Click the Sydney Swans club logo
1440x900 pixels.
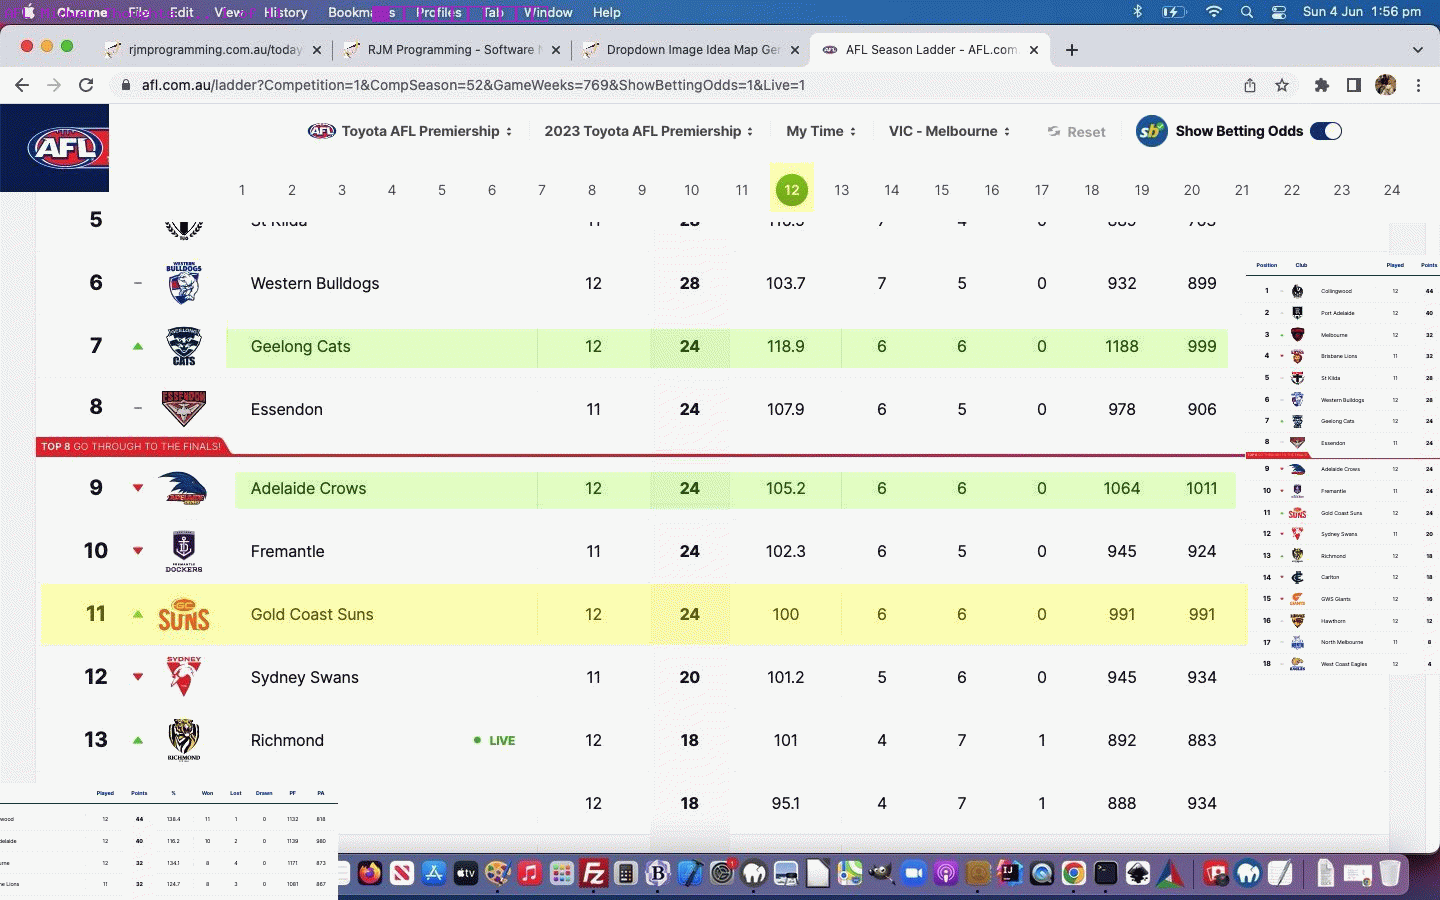[x=184, y=677]
